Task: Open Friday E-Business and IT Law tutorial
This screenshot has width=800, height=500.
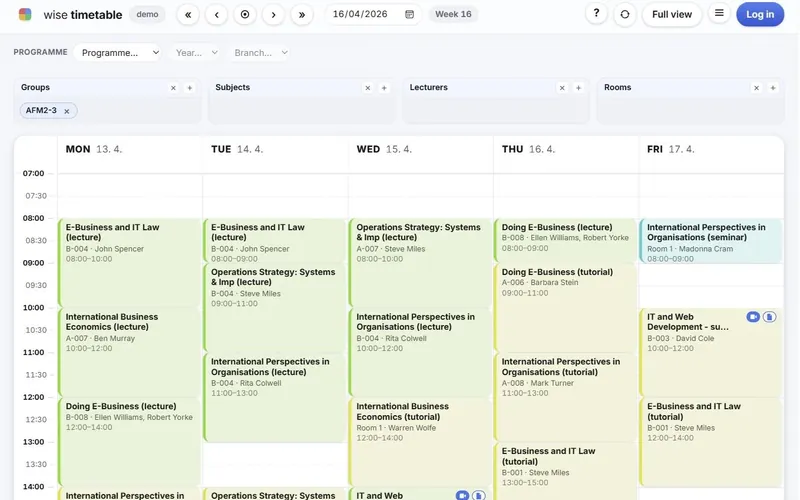Action: point(711,442)
